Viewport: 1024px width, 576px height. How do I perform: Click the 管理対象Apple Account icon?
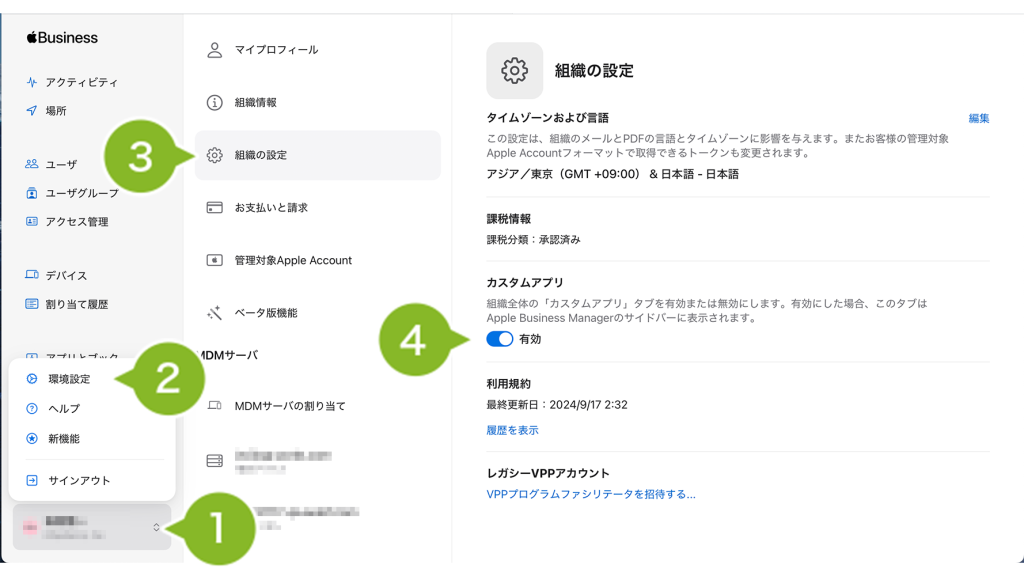coord(214,260)
